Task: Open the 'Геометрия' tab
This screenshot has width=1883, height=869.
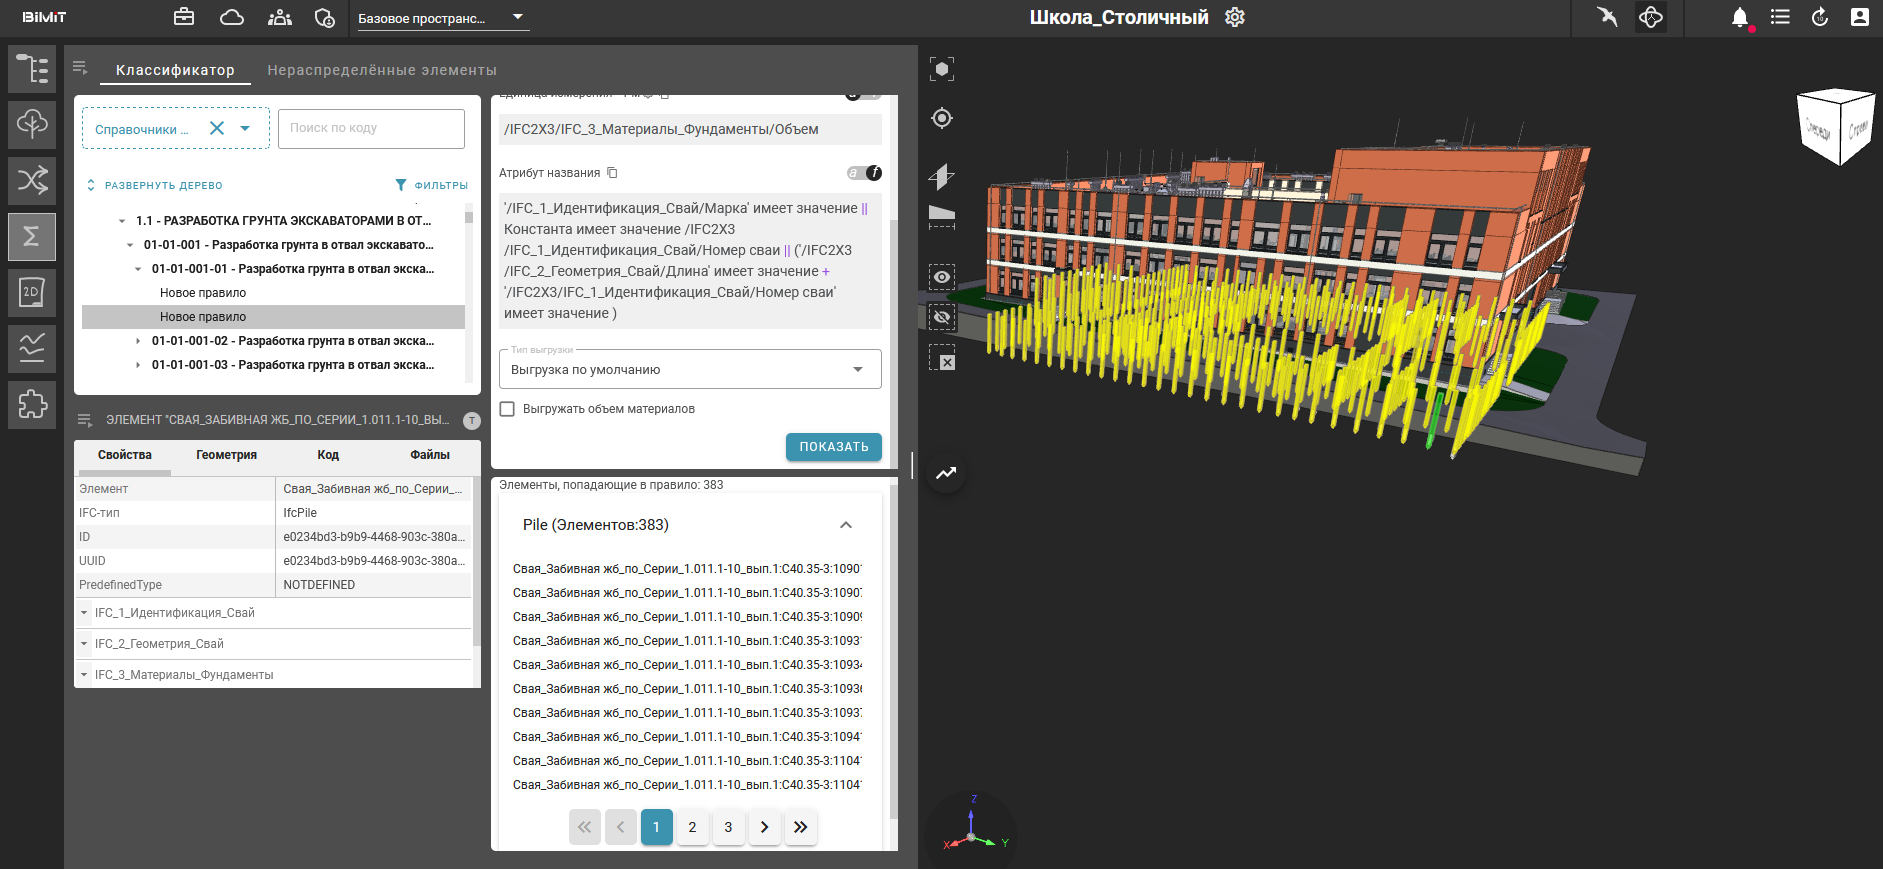Action: click(x=226, y=455)
